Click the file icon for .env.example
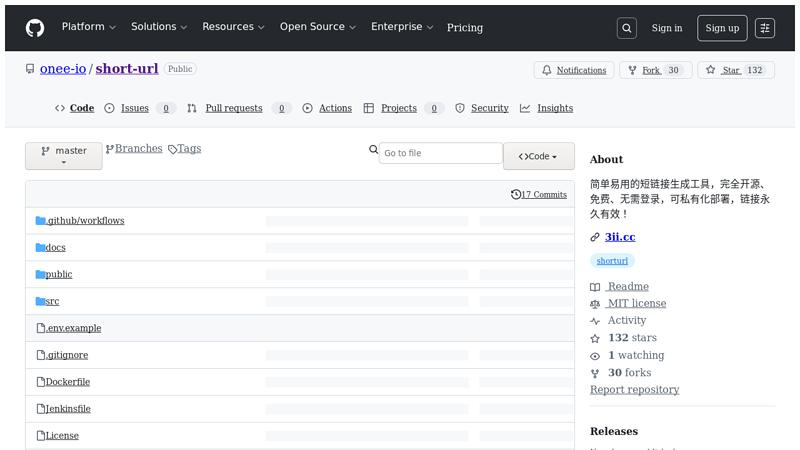 point(41,328)
